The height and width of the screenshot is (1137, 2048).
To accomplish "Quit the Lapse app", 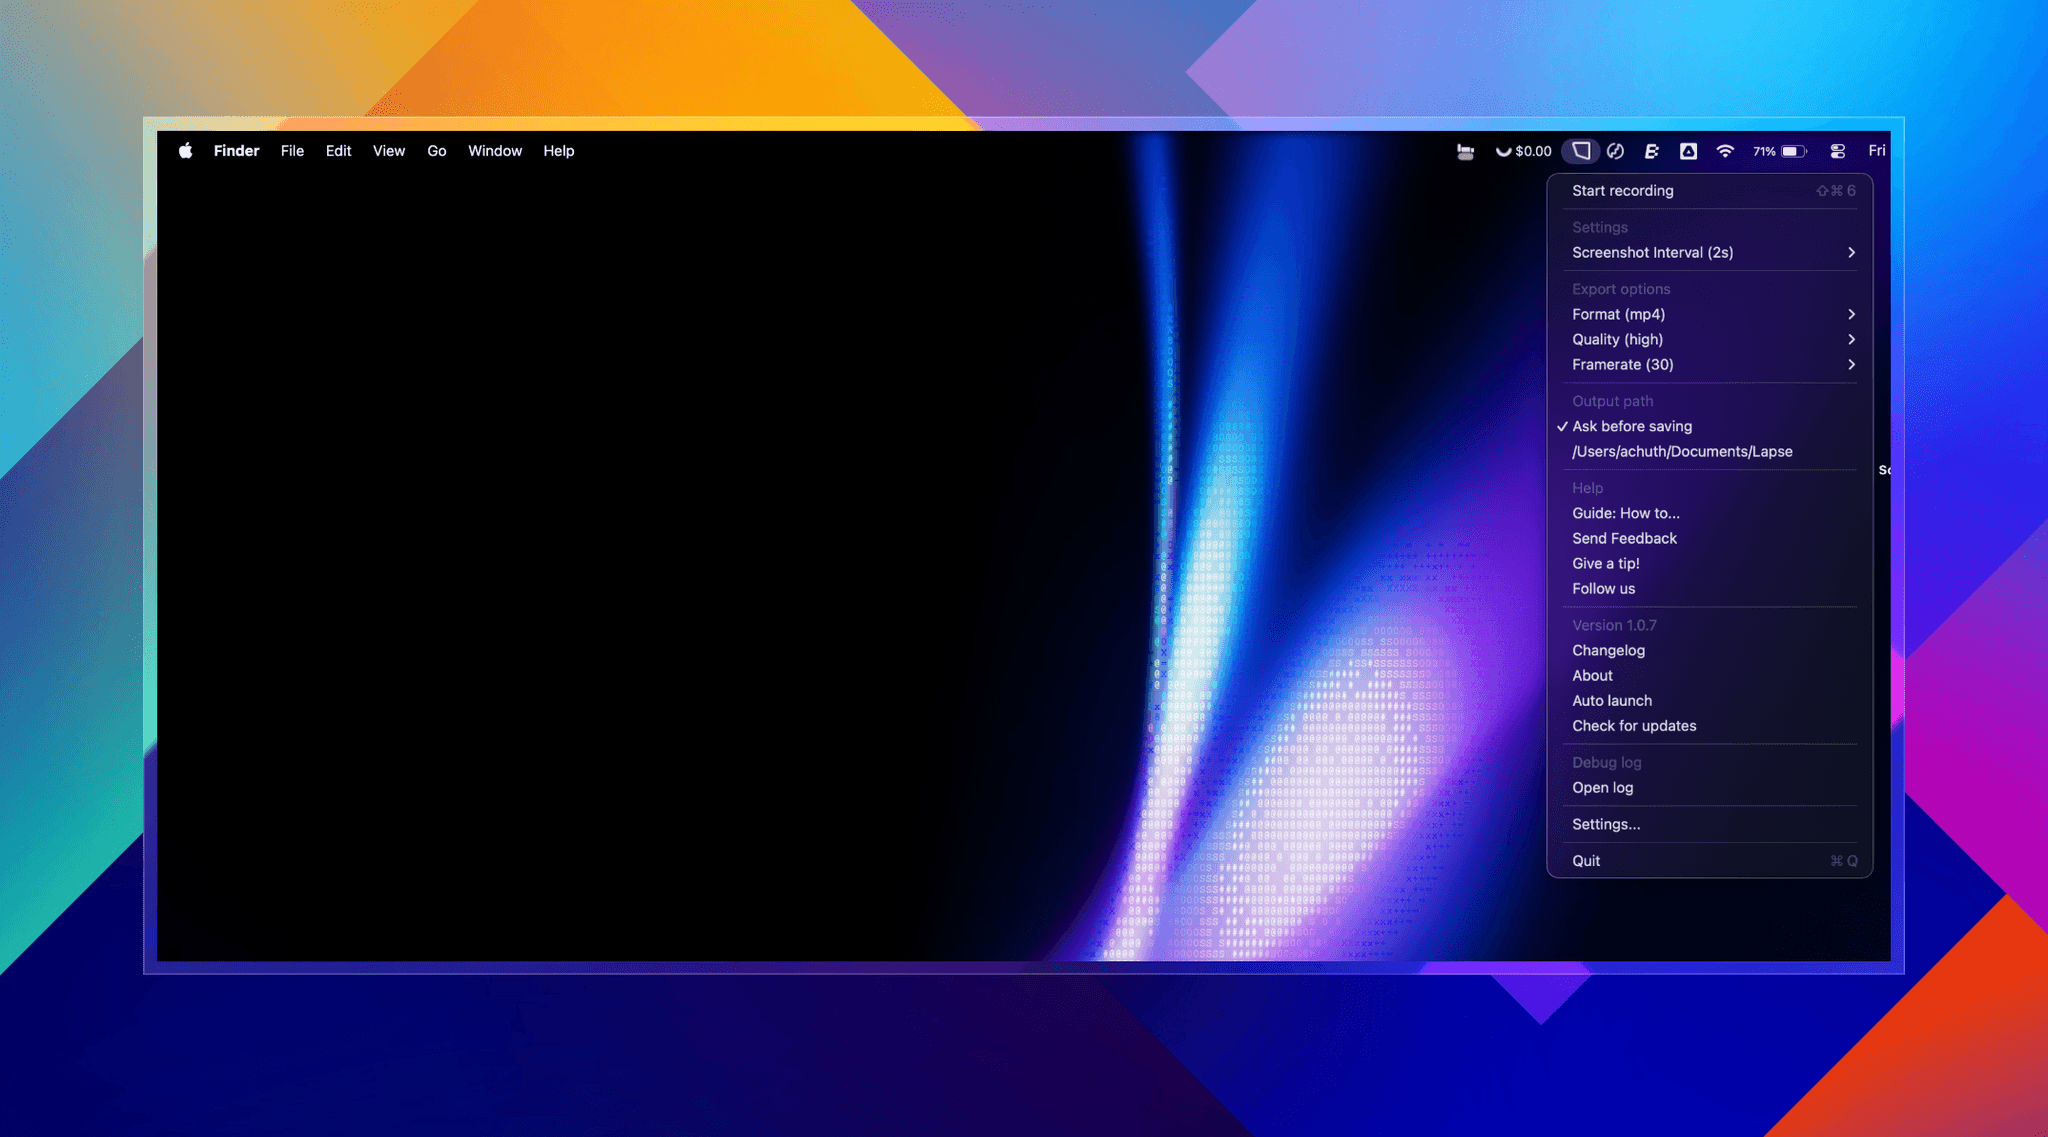I will (x=1709, y=860).
